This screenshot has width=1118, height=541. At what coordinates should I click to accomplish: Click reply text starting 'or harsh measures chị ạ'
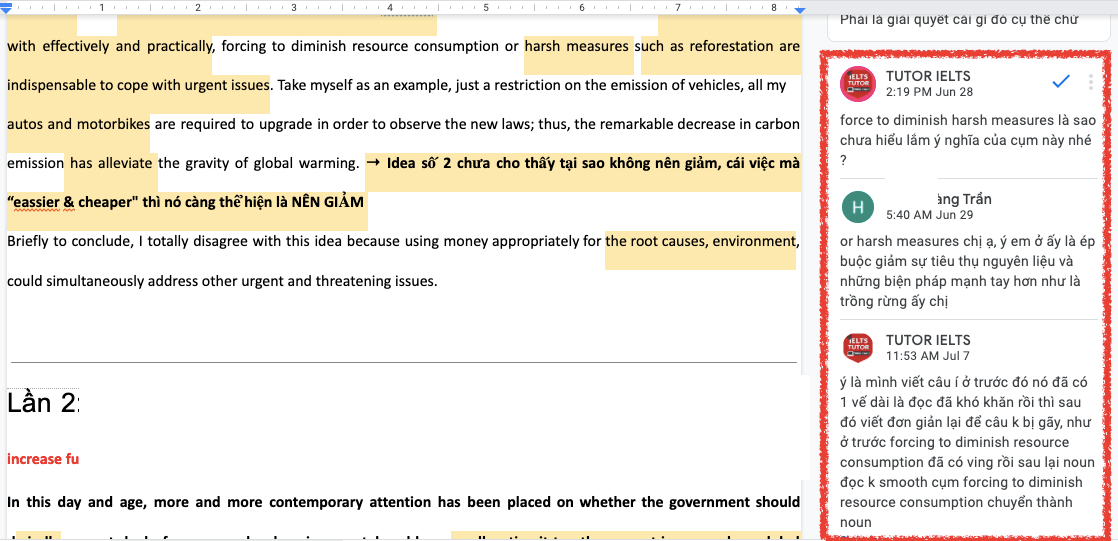[x=968, y=272]
